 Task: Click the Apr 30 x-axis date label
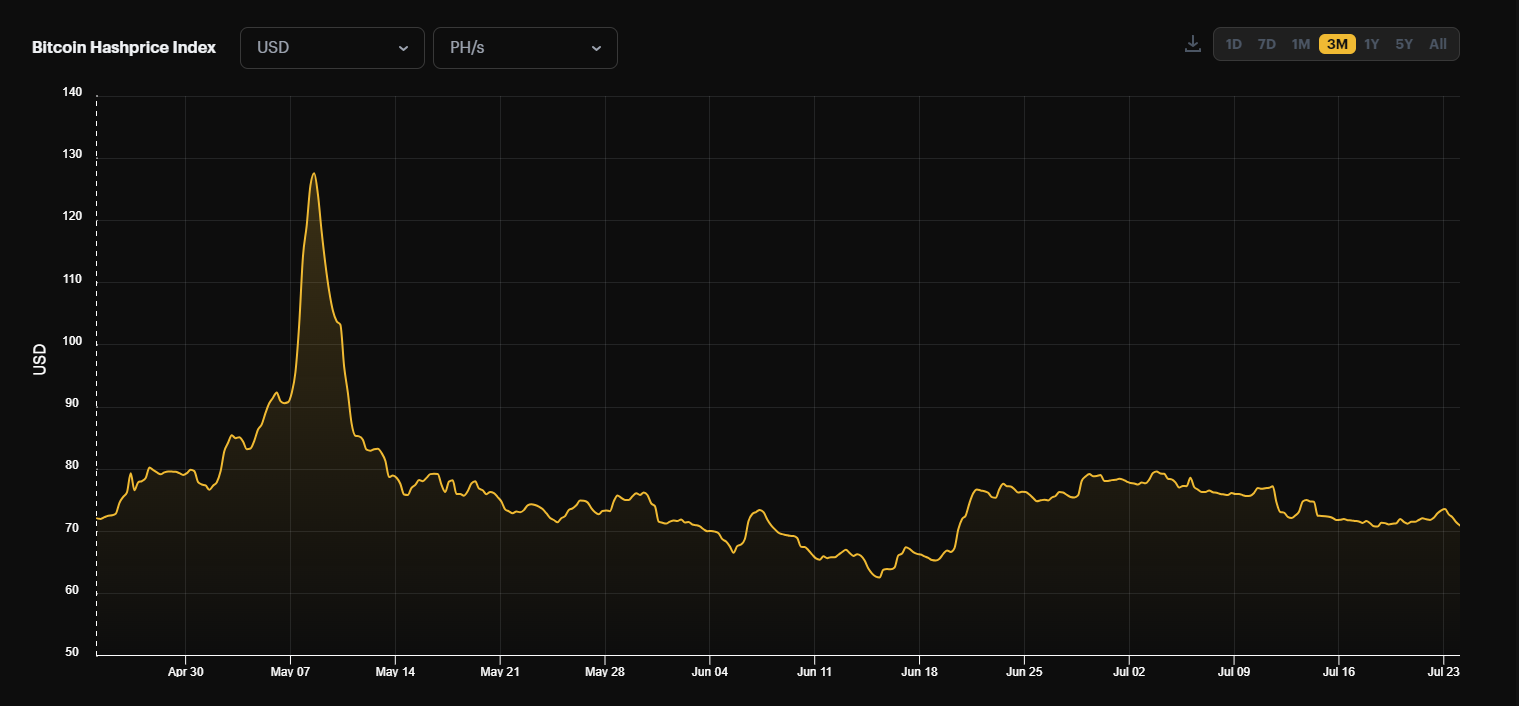(185, 672)
